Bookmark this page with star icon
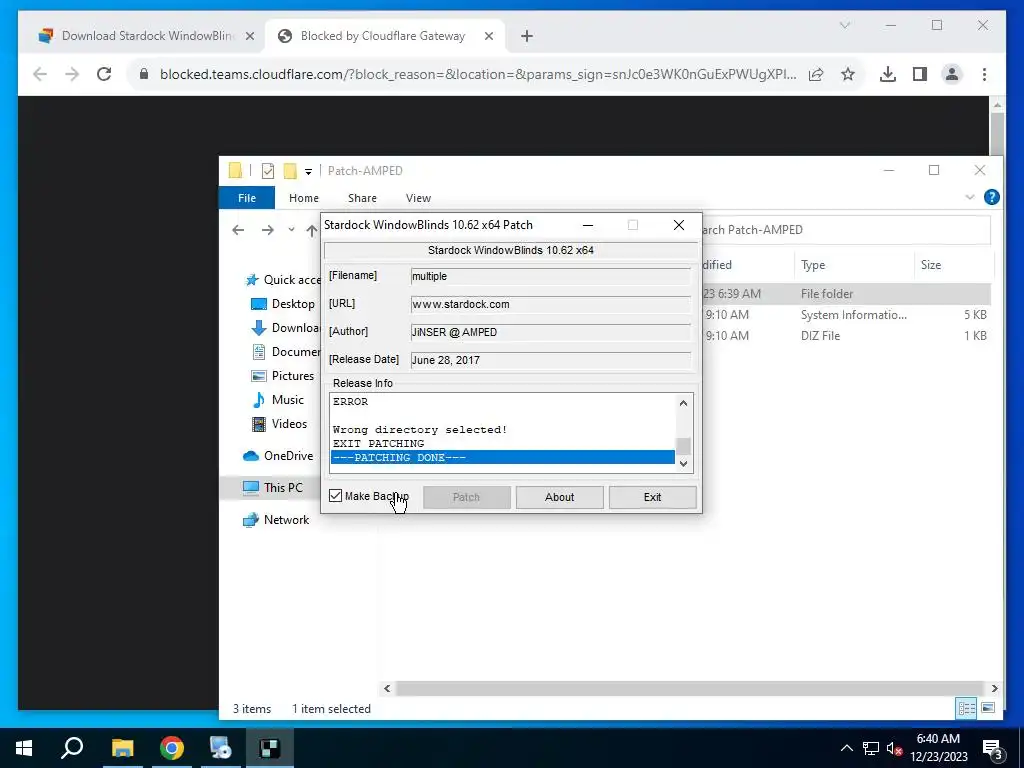Image resolution: width=1024 pixels, height=768 pixels. (x=848, y=74)
